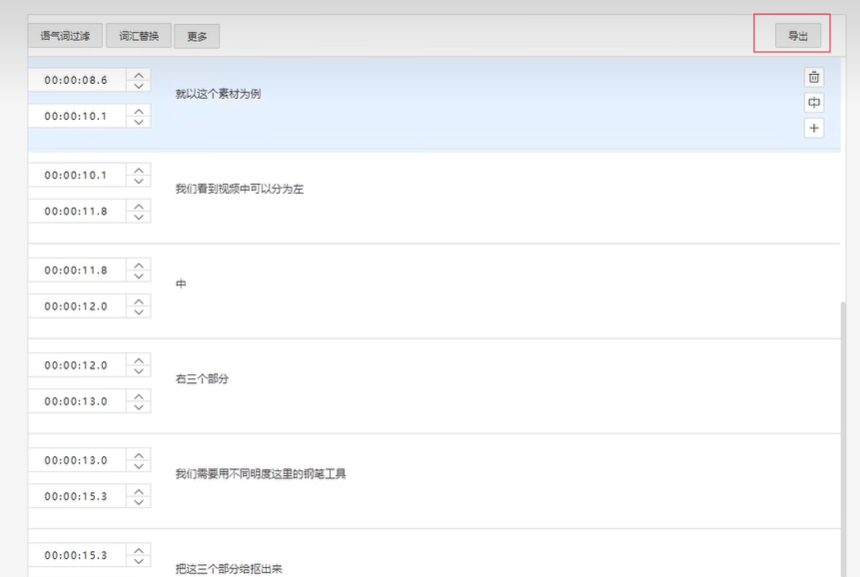The image size is (860, 577).
Task: Delete the 就以这个素材为例 subtitle with trash icon
Action: click(x=814, y=77)
